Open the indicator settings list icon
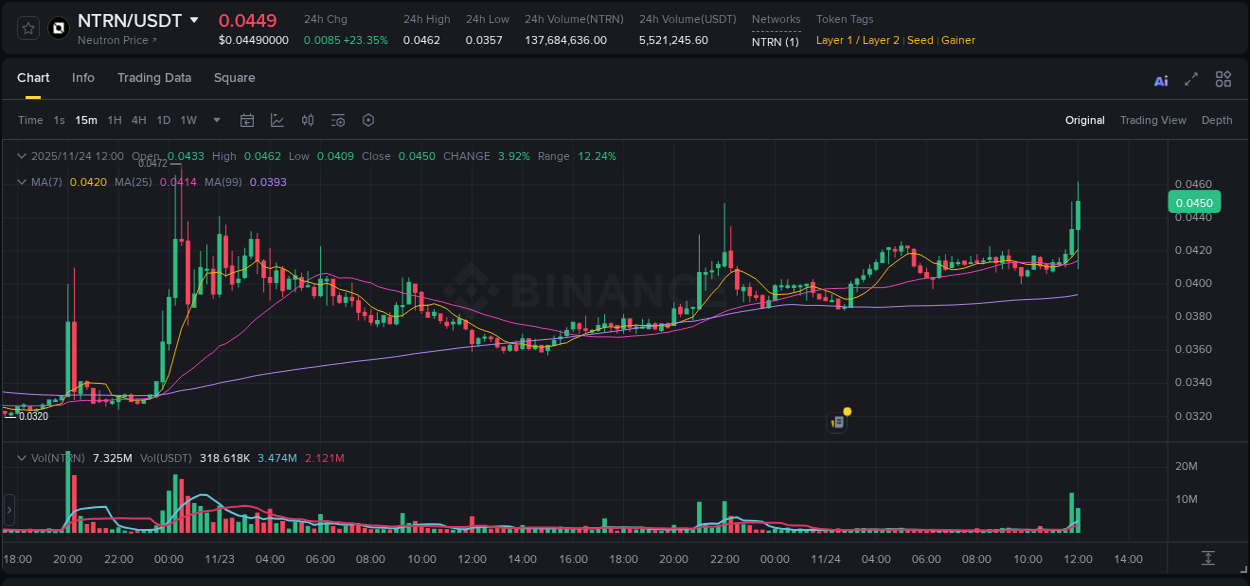This screenshot has width=1250, height=586. coord(337,120)
